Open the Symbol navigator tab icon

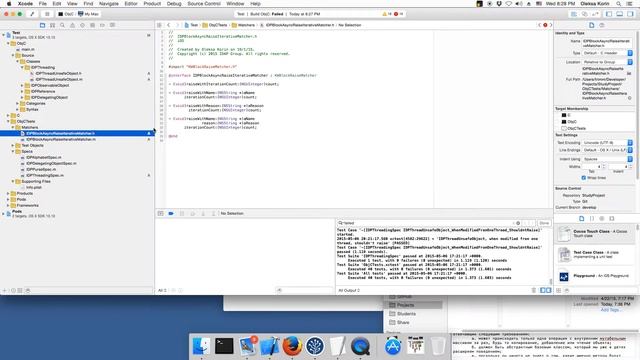(52, 25)
